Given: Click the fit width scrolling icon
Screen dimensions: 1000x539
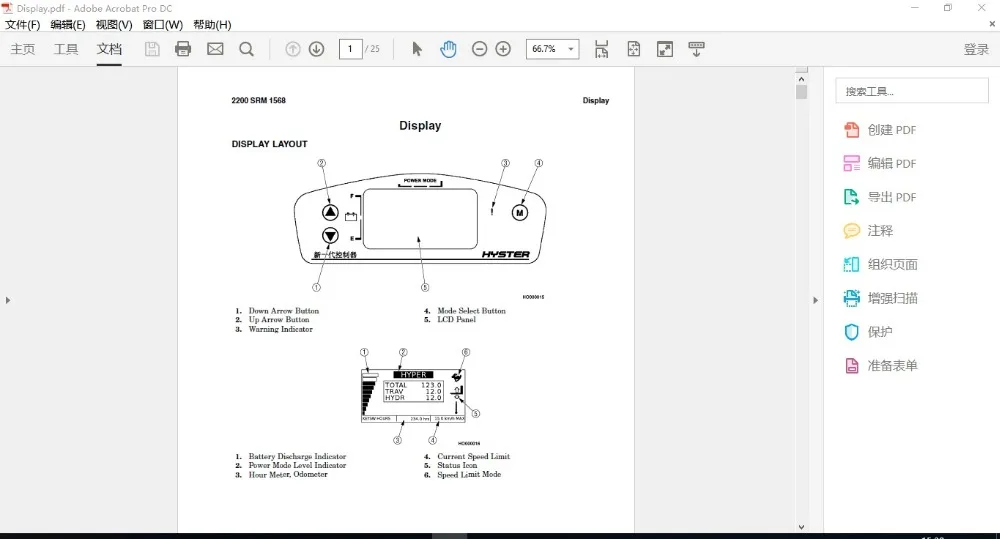Looking at the screenshot, I should pyautogui.click(x=601, y=49).
